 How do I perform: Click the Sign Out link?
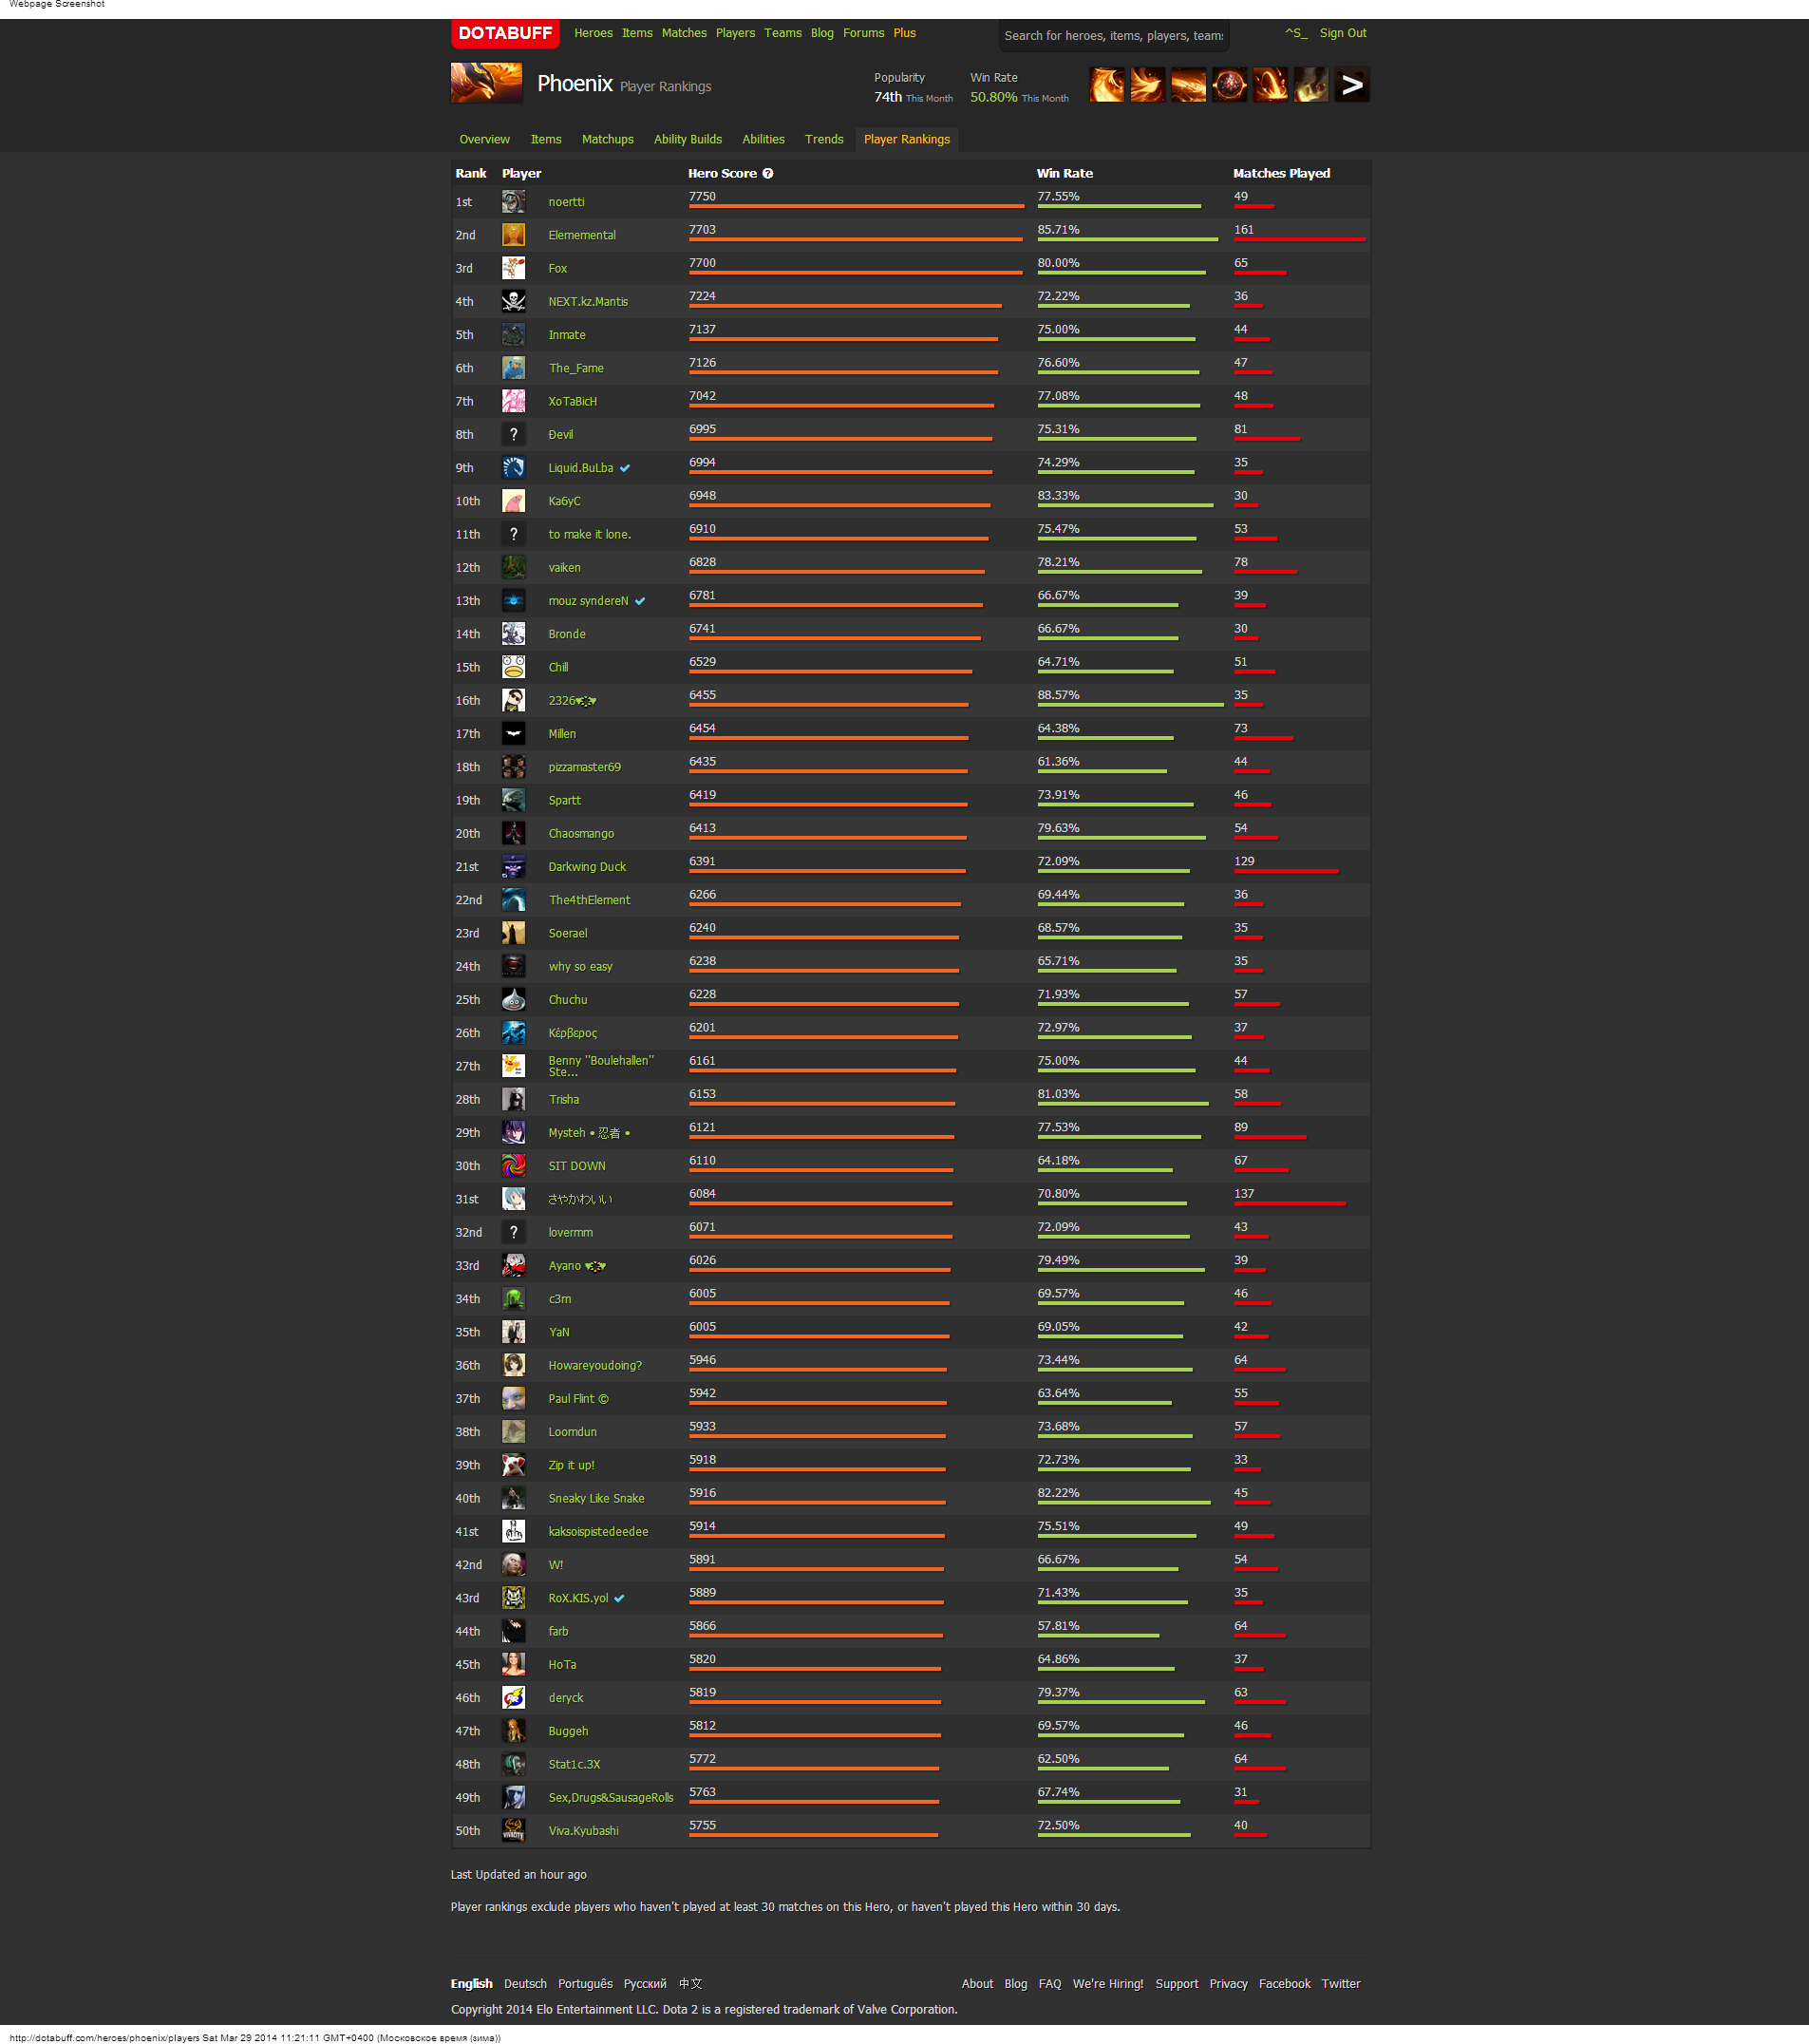[1342, 33]
